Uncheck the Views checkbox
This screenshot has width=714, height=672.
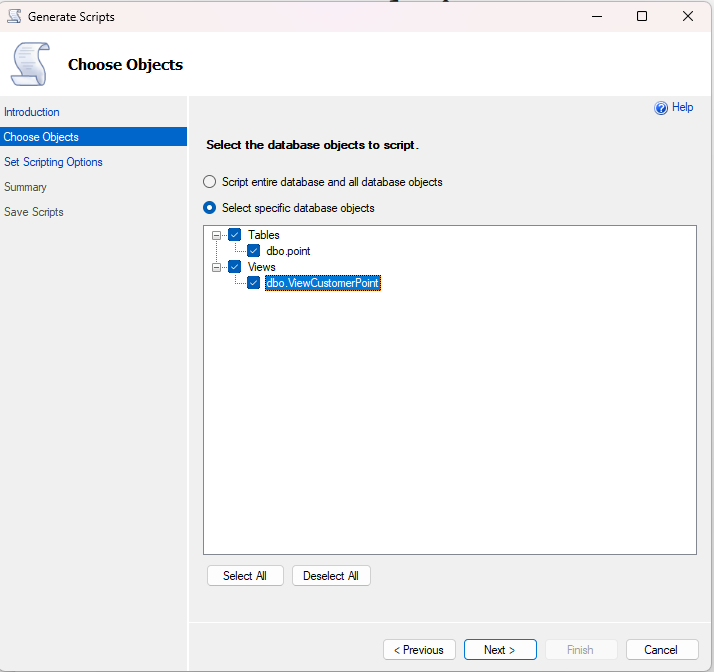click(x=235, y=267)
